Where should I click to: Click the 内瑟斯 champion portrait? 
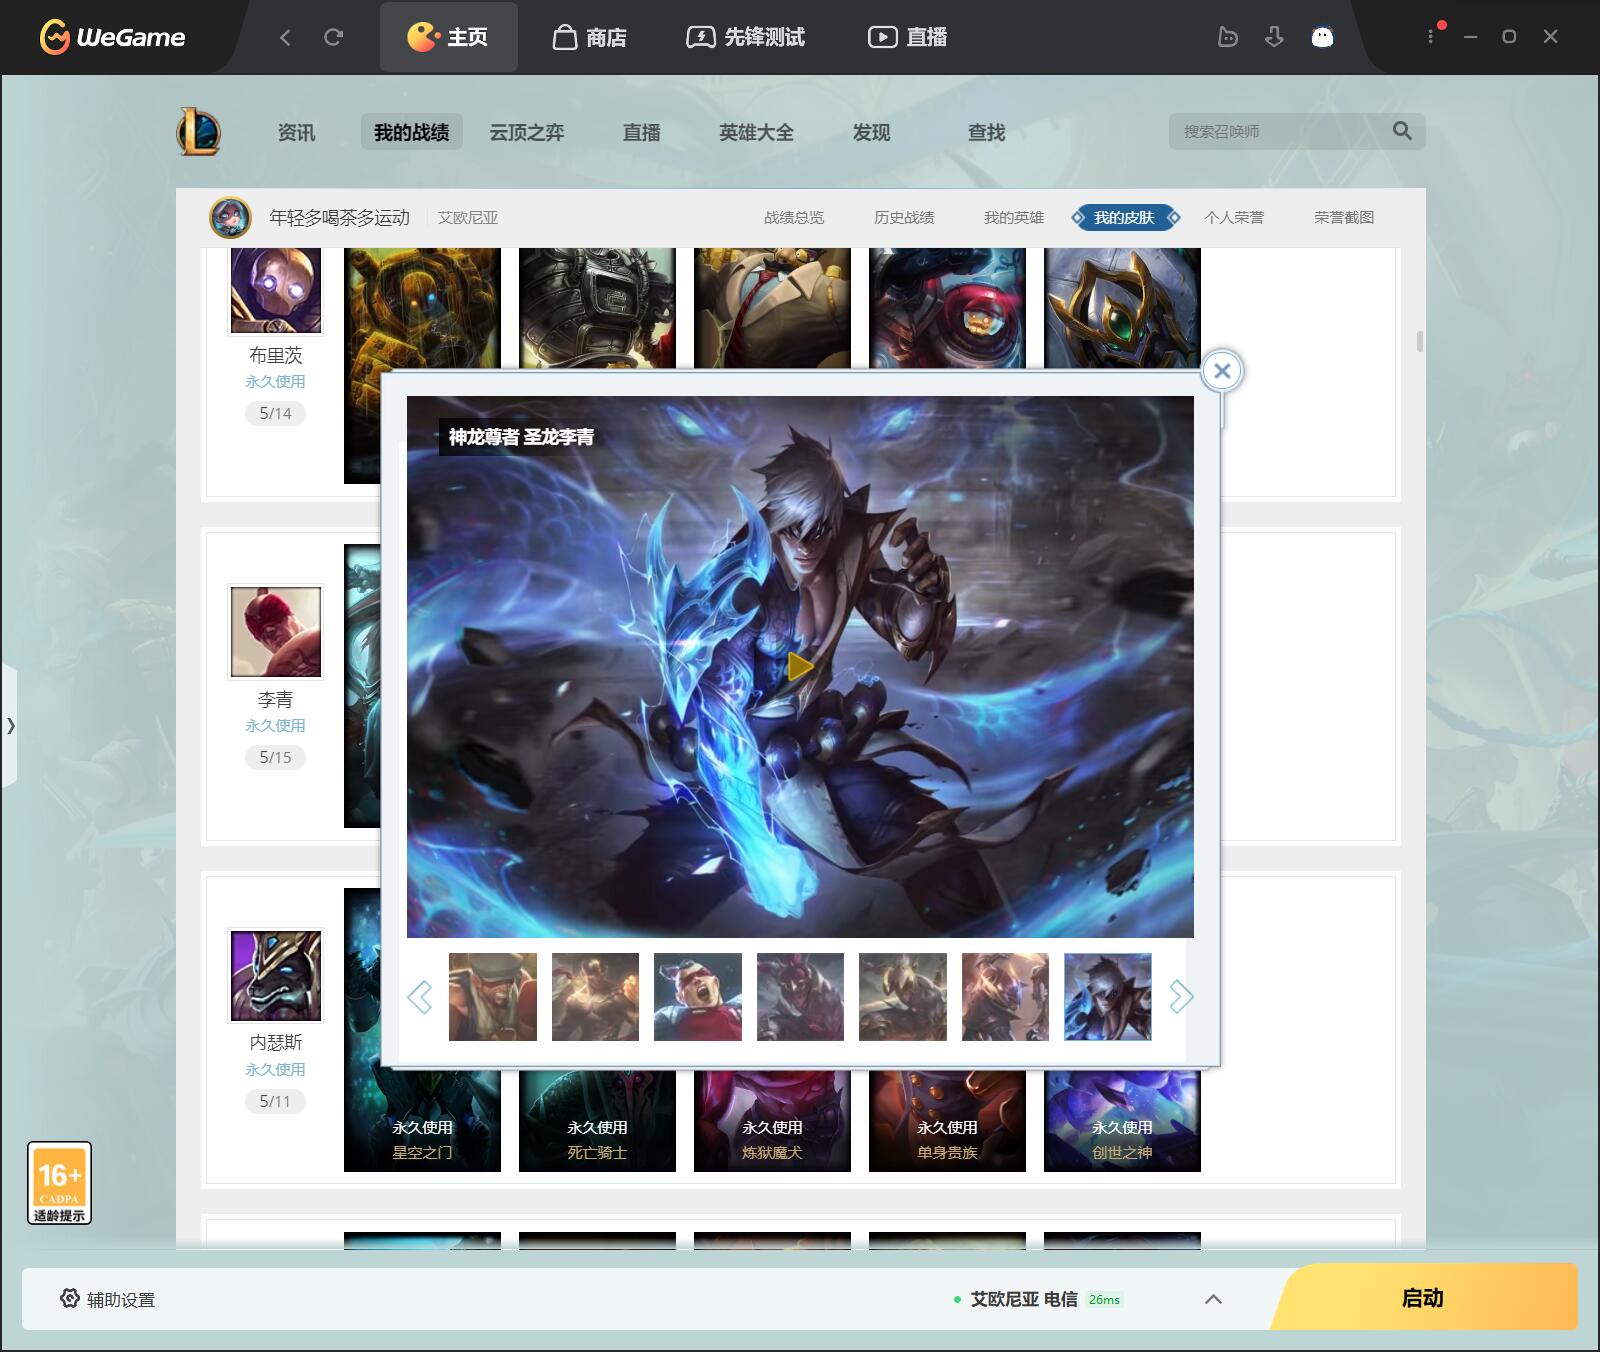tap(276, 975)
